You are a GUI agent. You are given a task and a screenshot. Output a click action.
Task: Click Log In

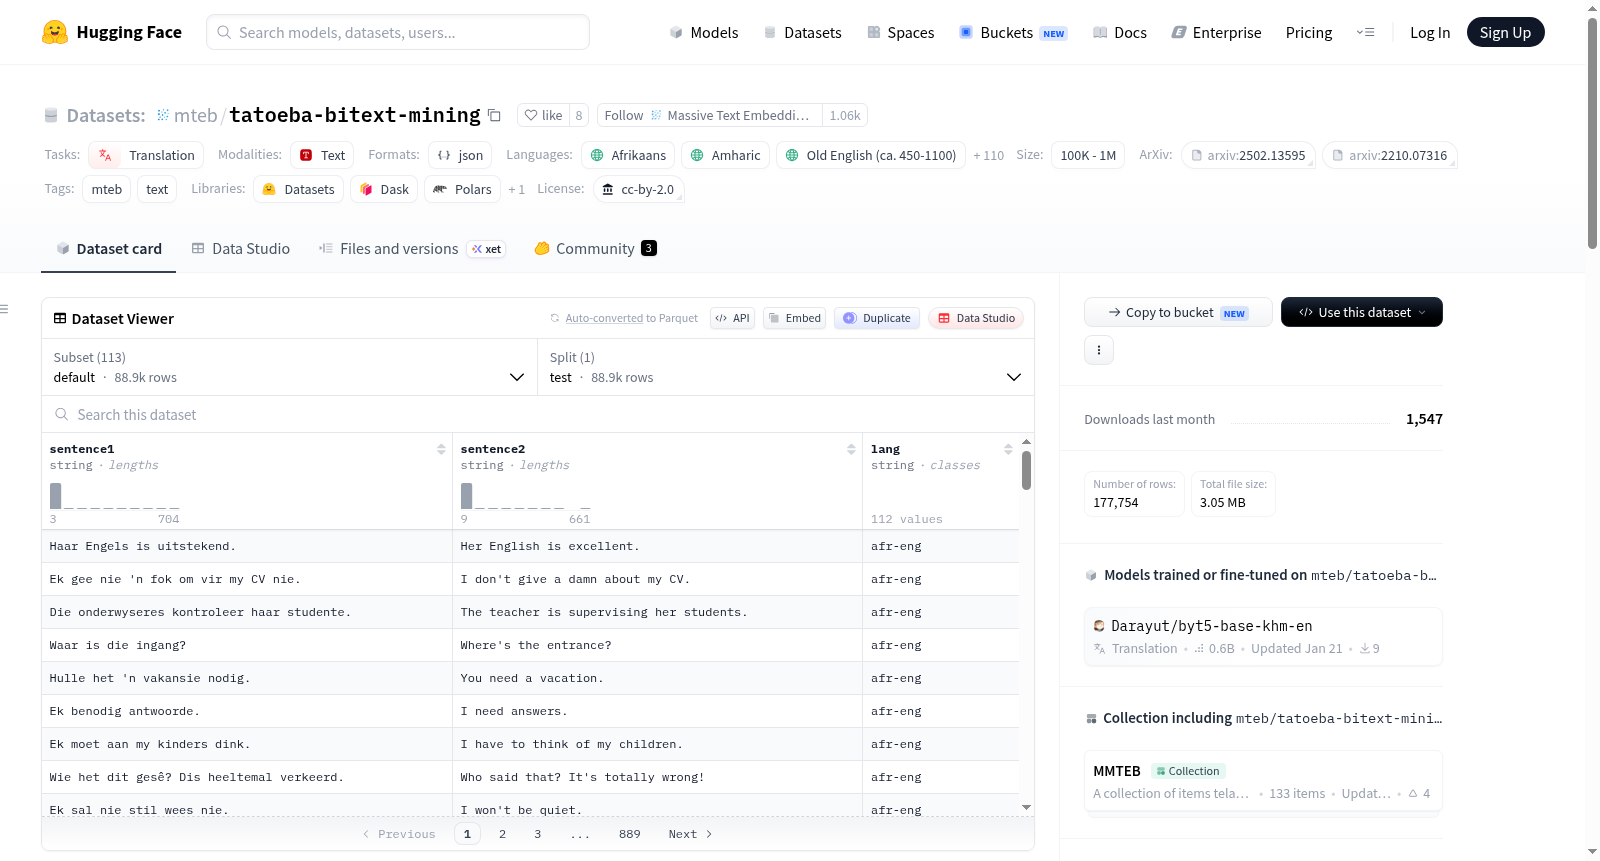pos(1430,32)
